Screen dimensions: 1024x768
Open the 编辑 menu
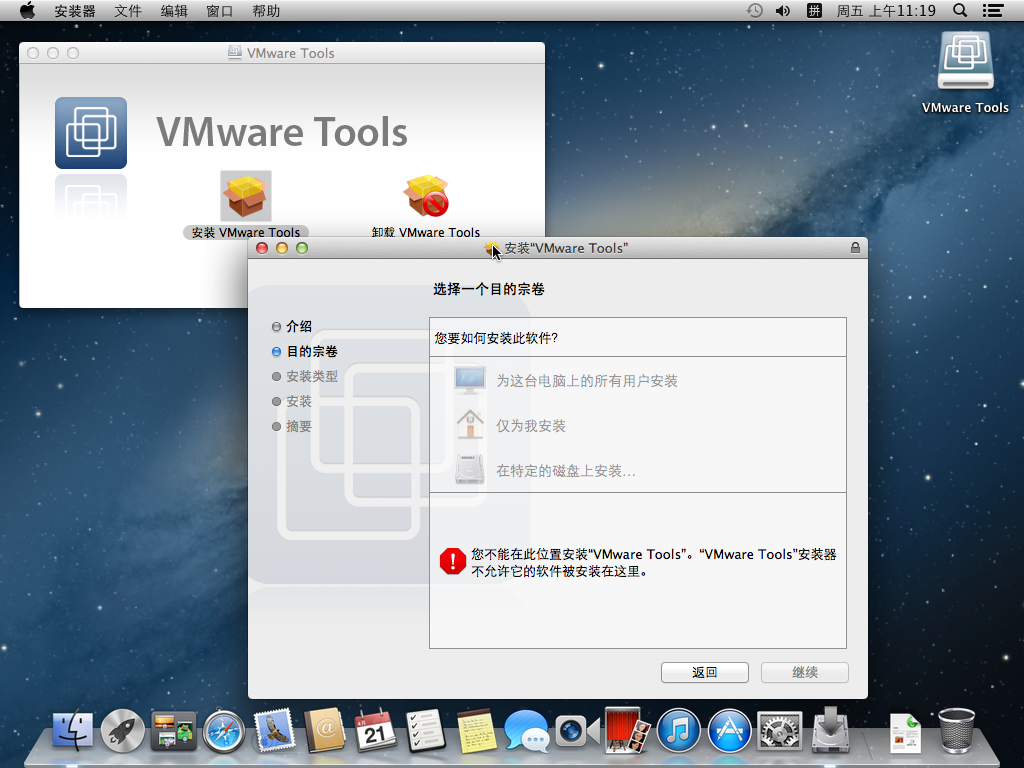(174, 11)
